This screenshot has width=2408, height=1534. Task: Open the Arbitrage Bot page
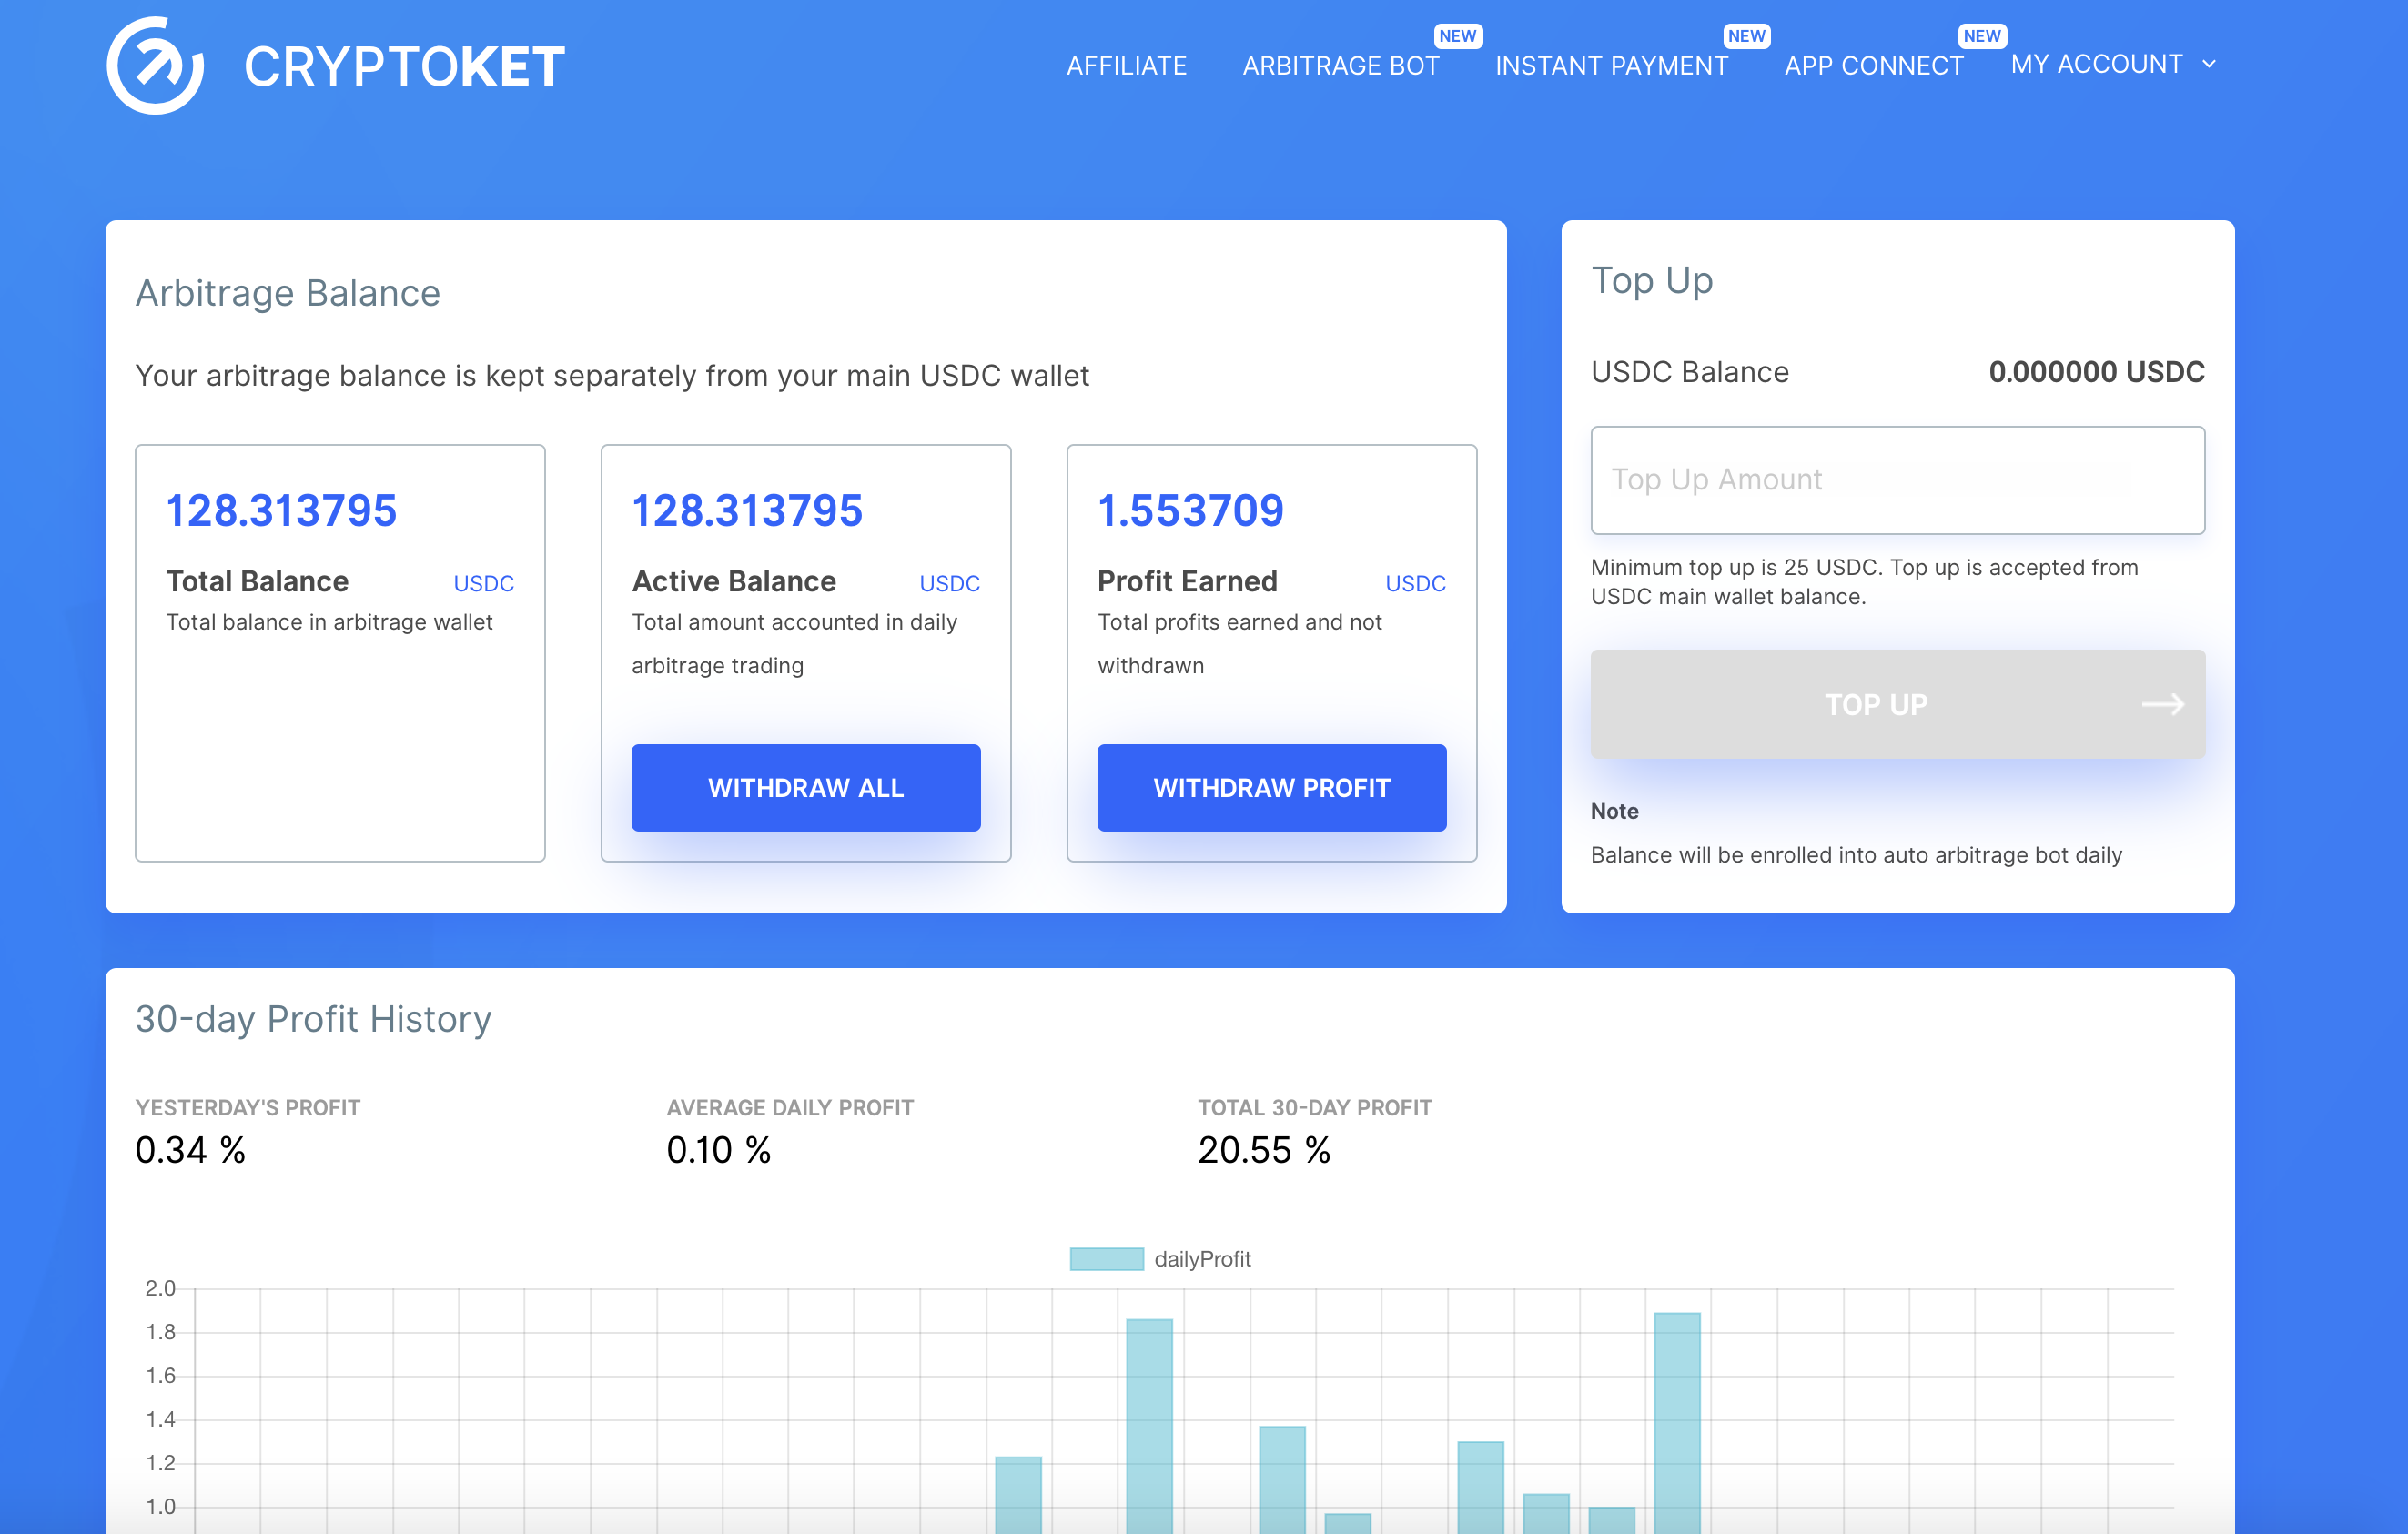1340,66
